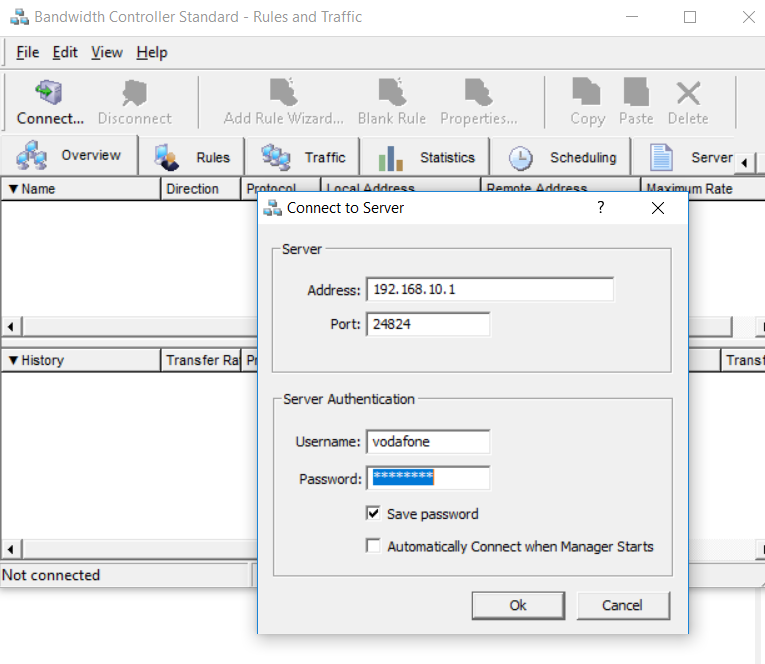Select the Scheduling tab

pyautogui.click(x=562, y=157)
